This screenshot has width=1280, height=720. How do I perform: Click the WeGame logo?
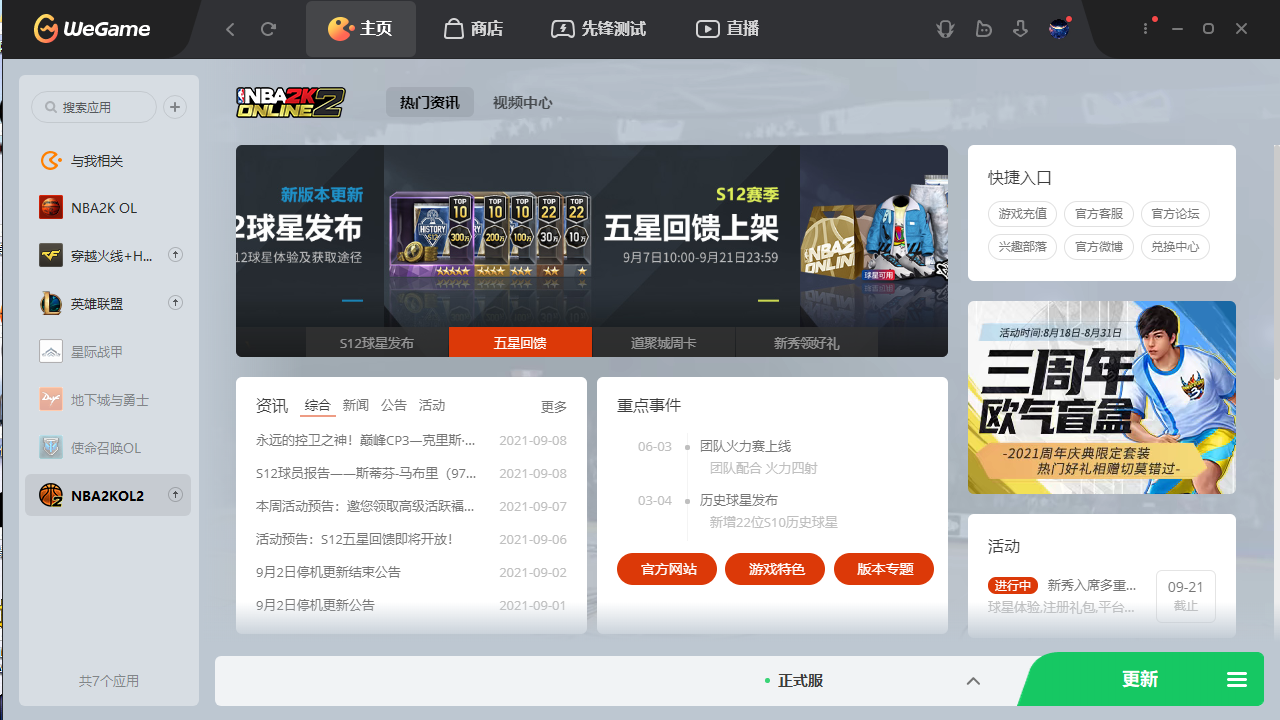91,29
